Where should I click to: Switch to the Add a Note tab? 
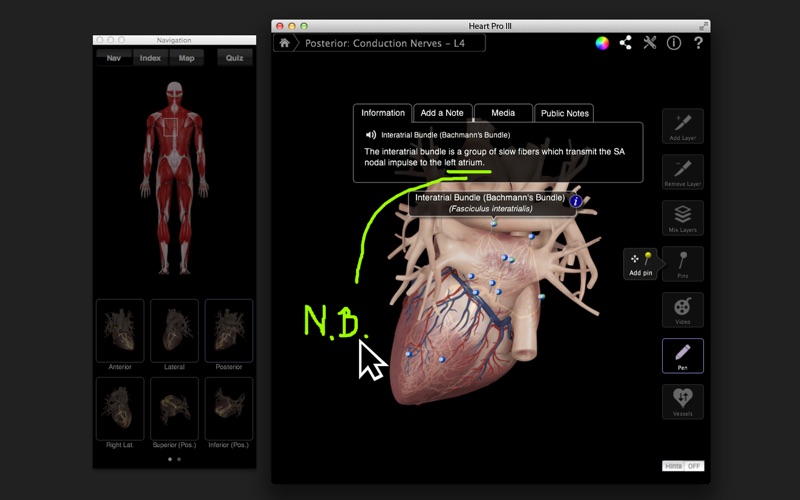click(x=442, y=113)
